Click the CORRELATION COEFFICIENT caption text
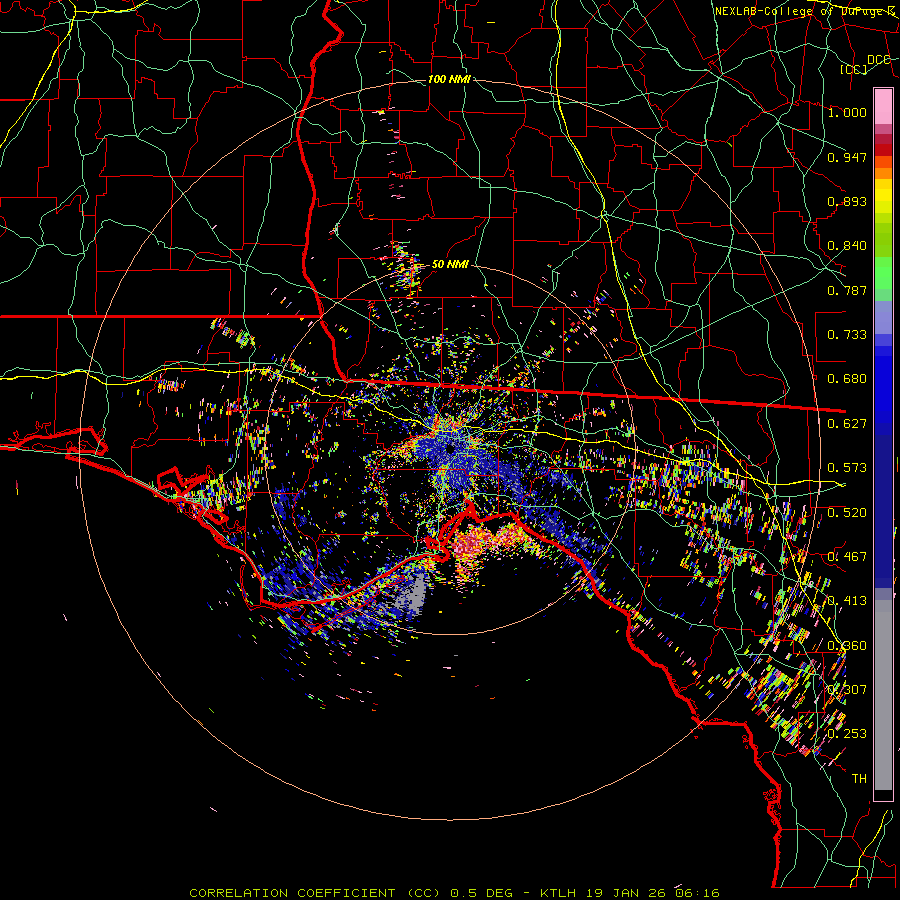Viewport: 900px width, 900px height. point(292,893)
